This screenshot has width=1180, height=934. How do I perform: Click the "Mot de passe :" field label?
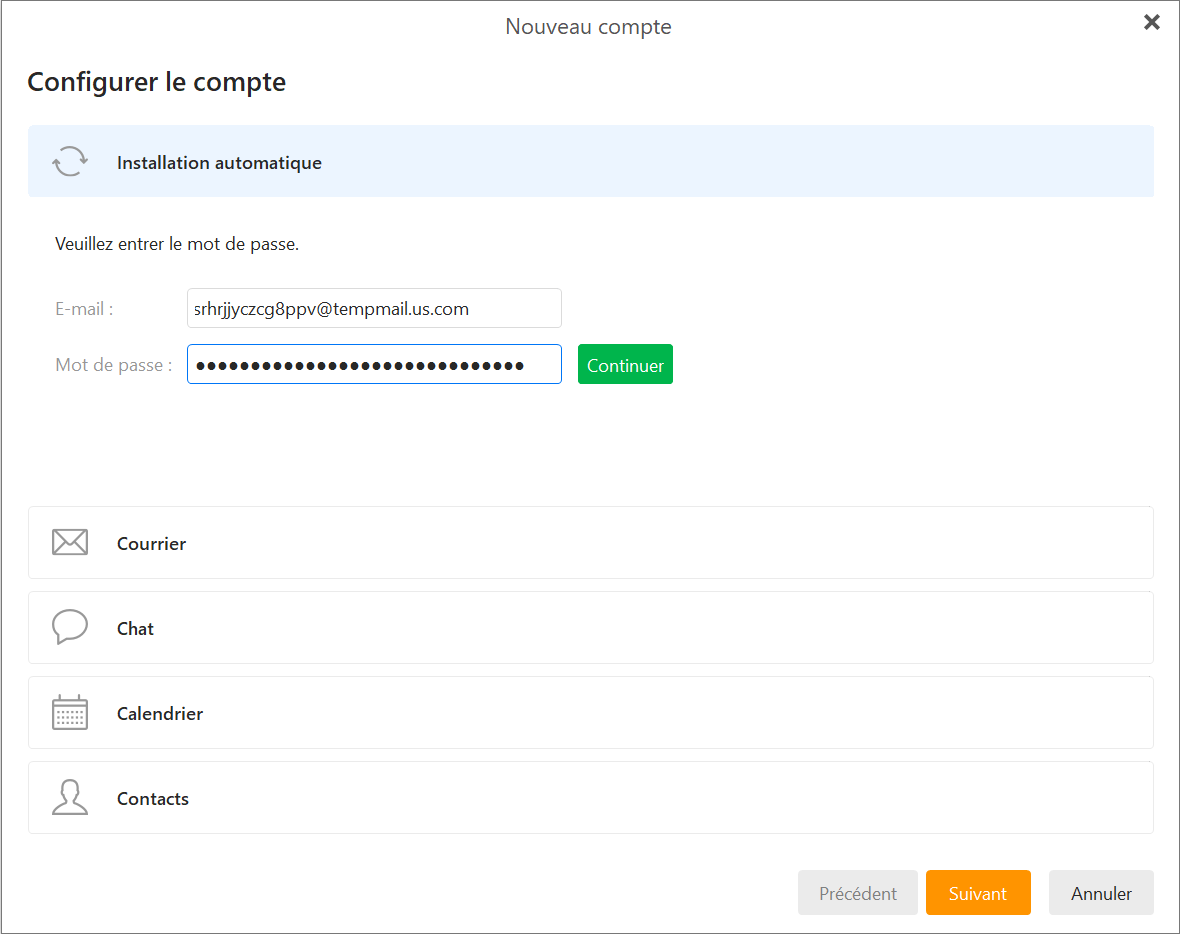click(113, 365)
